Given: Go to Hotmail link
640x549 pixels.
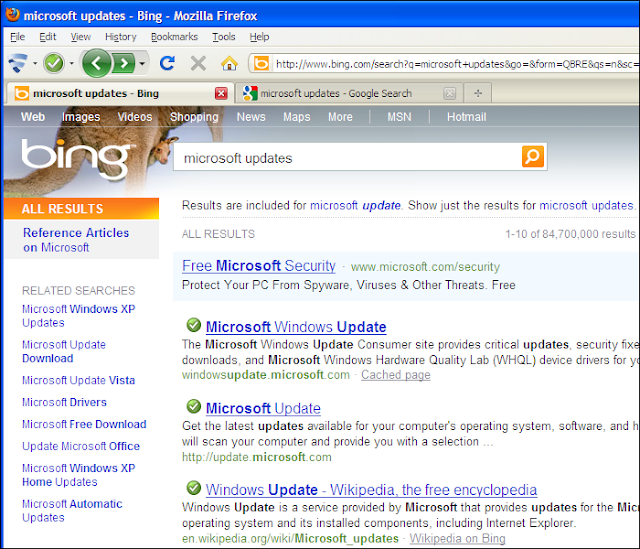Looking at the screenshot, I should [466, 117].
